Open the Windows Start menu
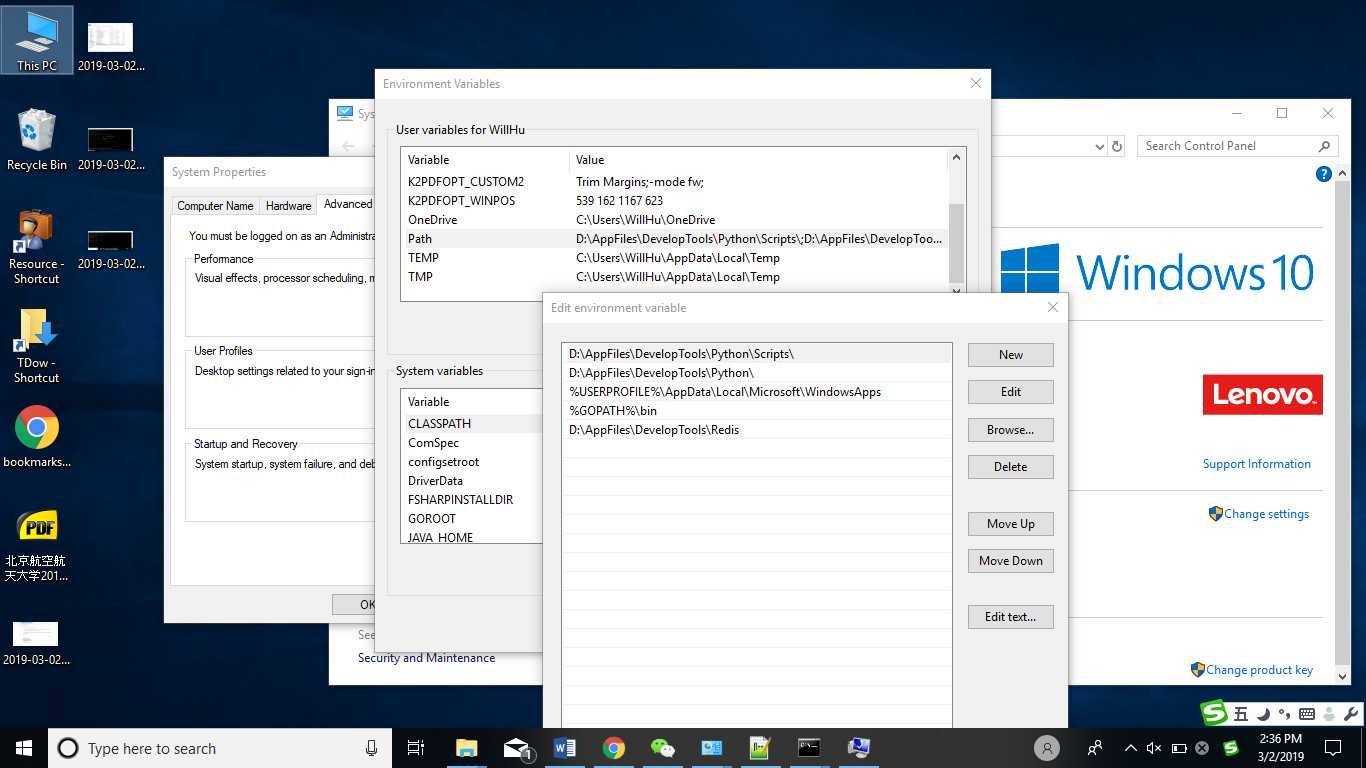Viewport: 1366px width, 768px height. (x=24, y=748)
